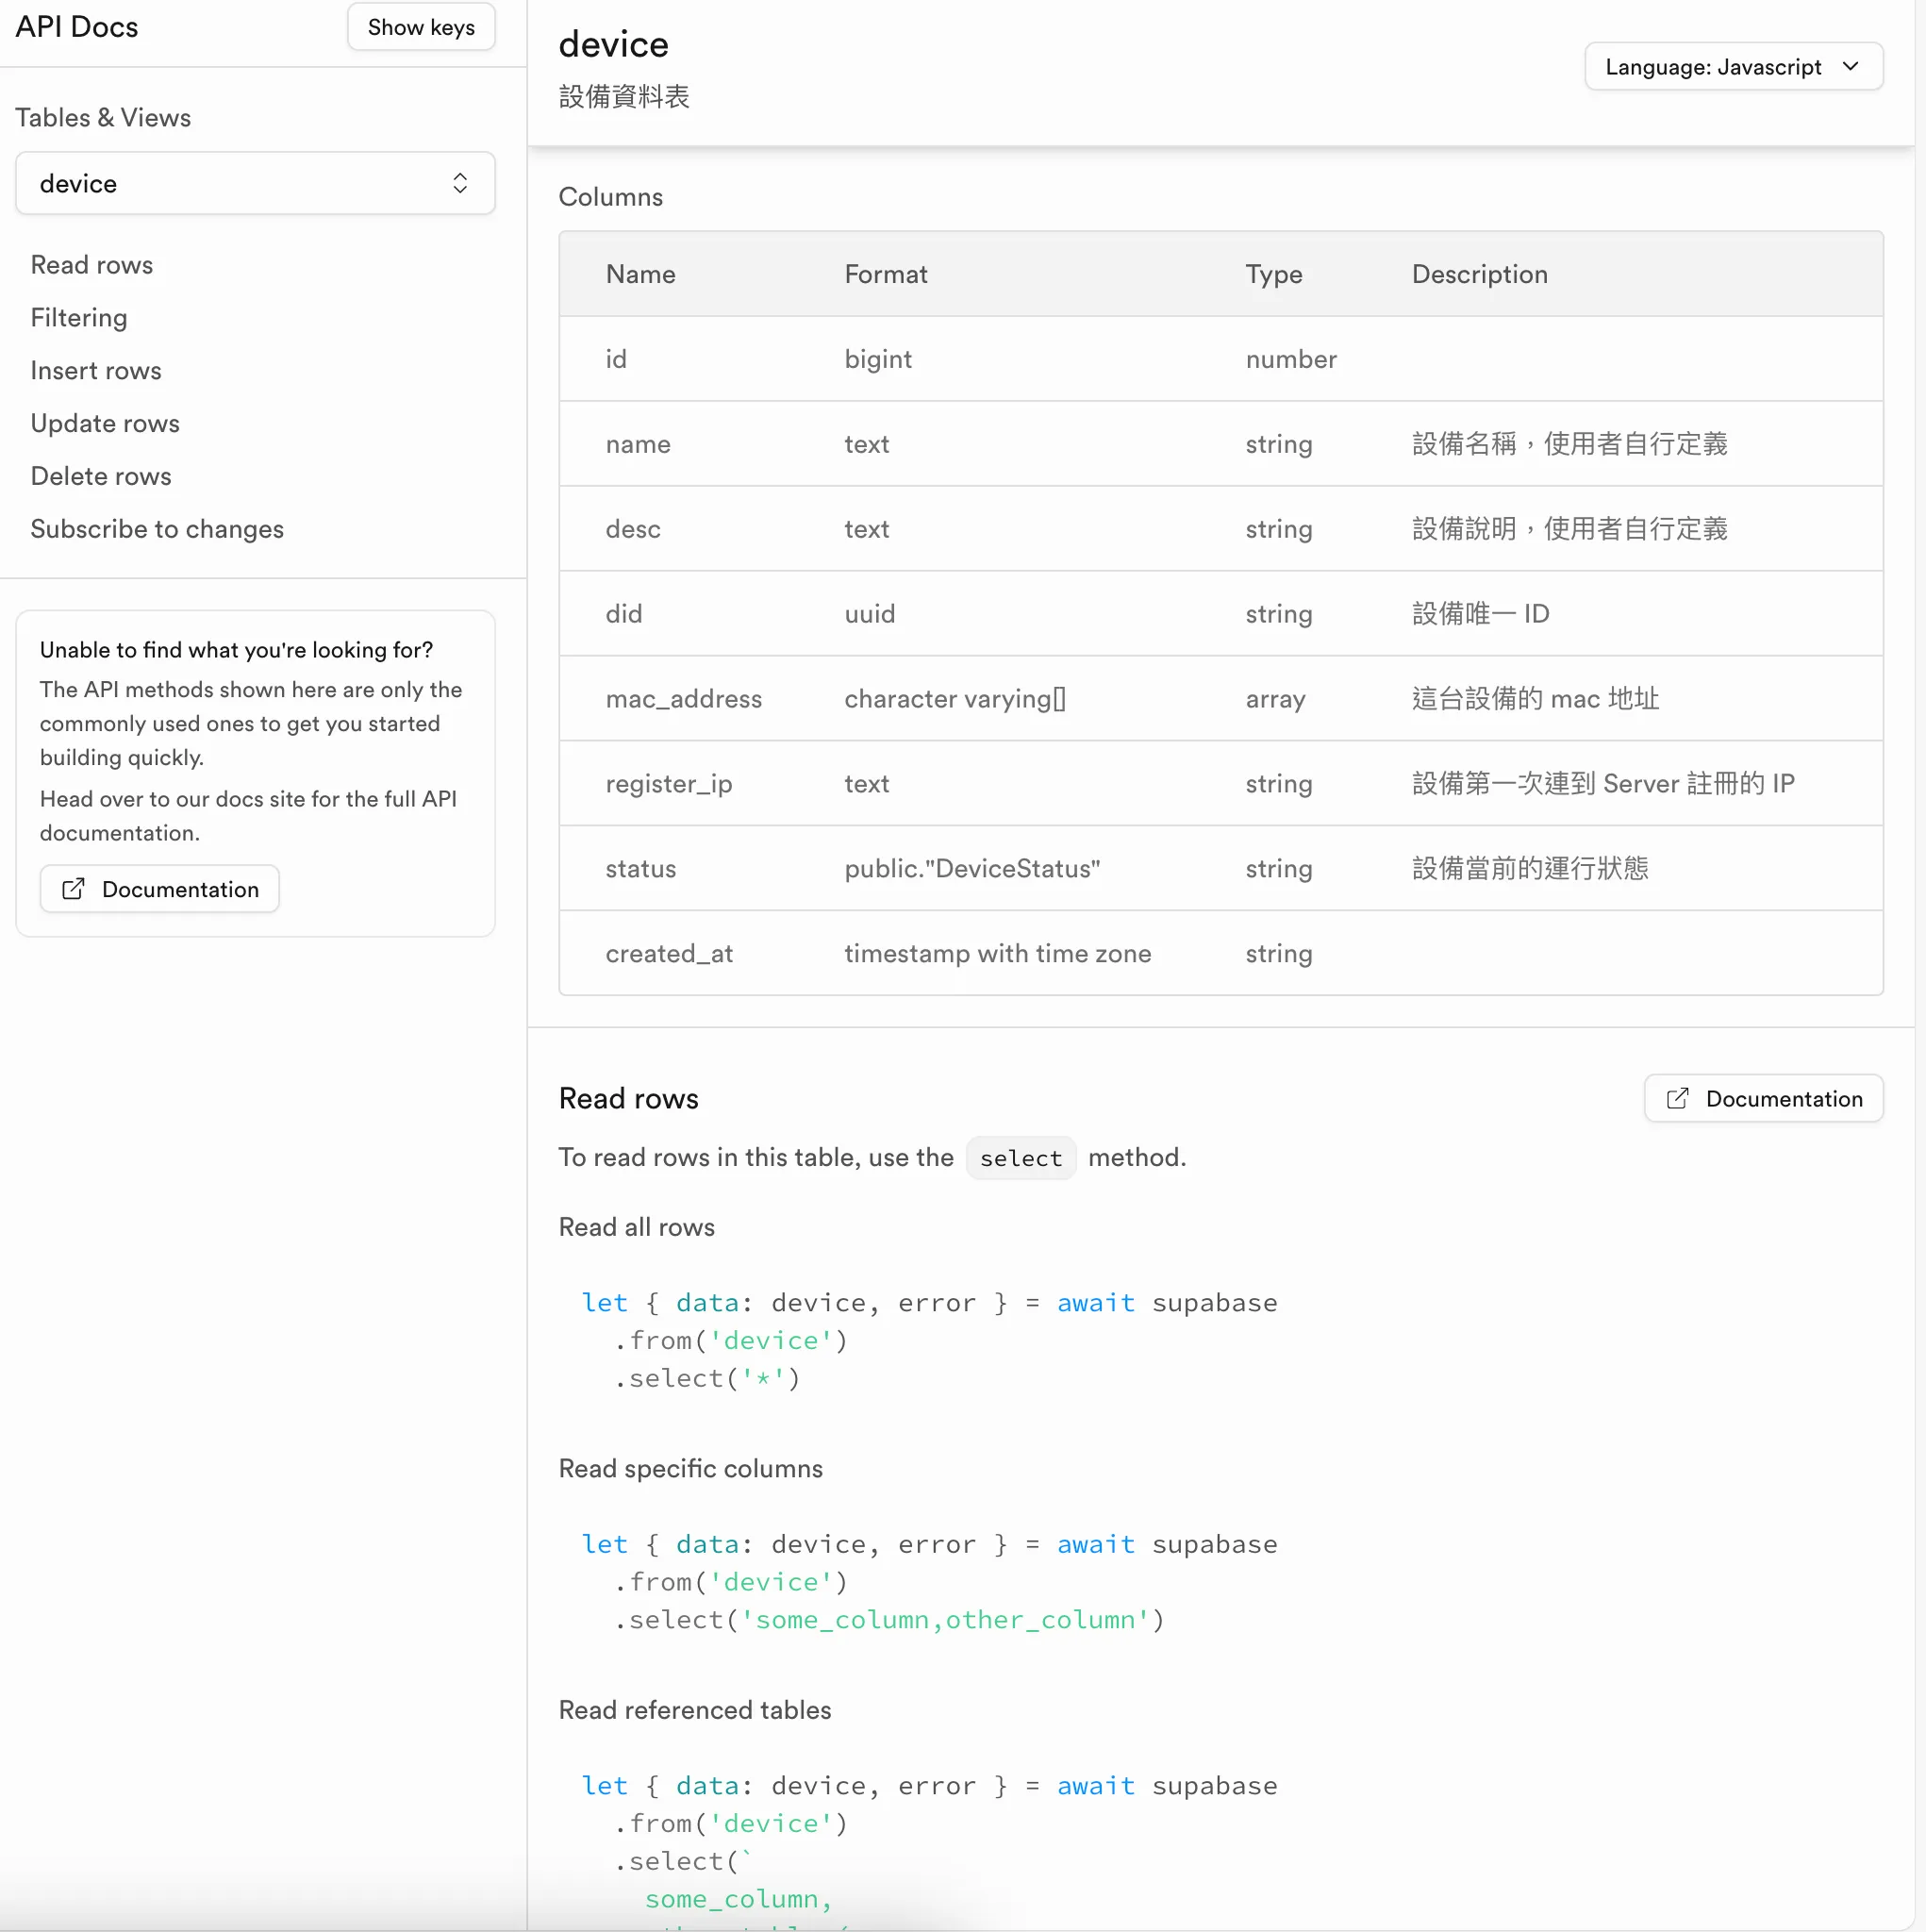Open the device table dropdown
The width and height of the screenshot is (1926, 1932).
pyautogui.click(x=255, y=183)
